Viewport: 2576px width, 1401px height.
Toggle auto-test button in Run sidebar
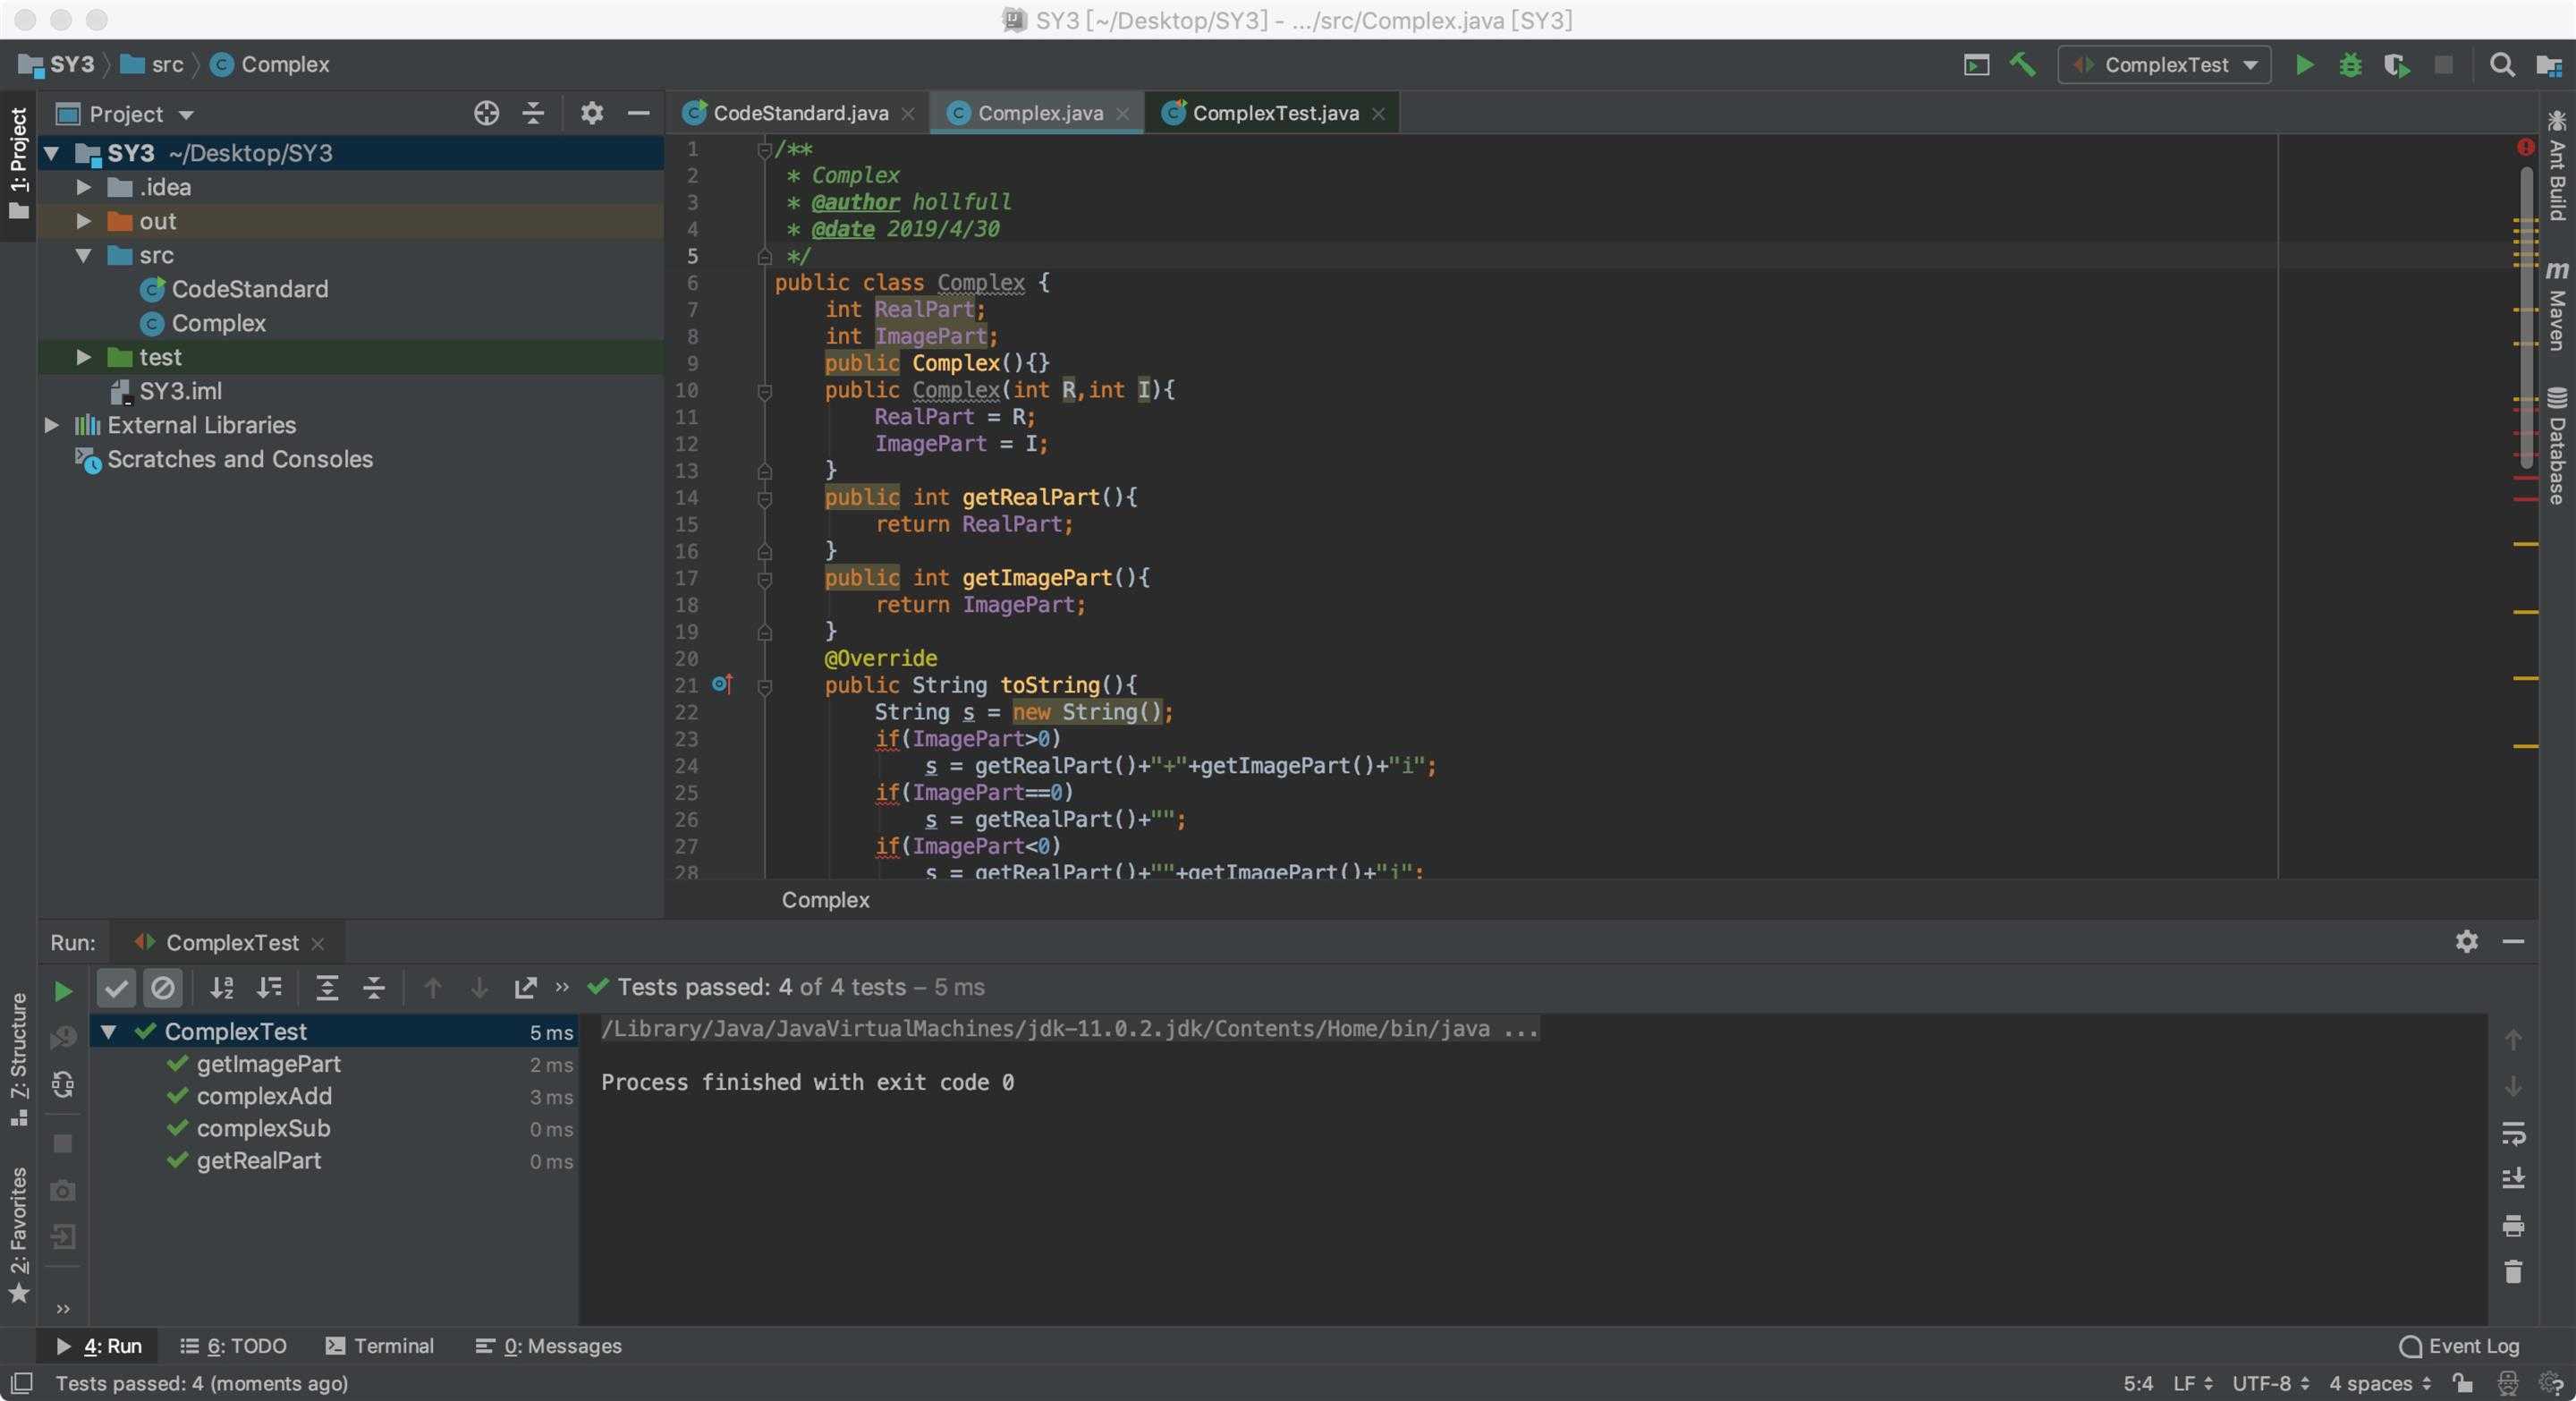[x=63, y=1084]
